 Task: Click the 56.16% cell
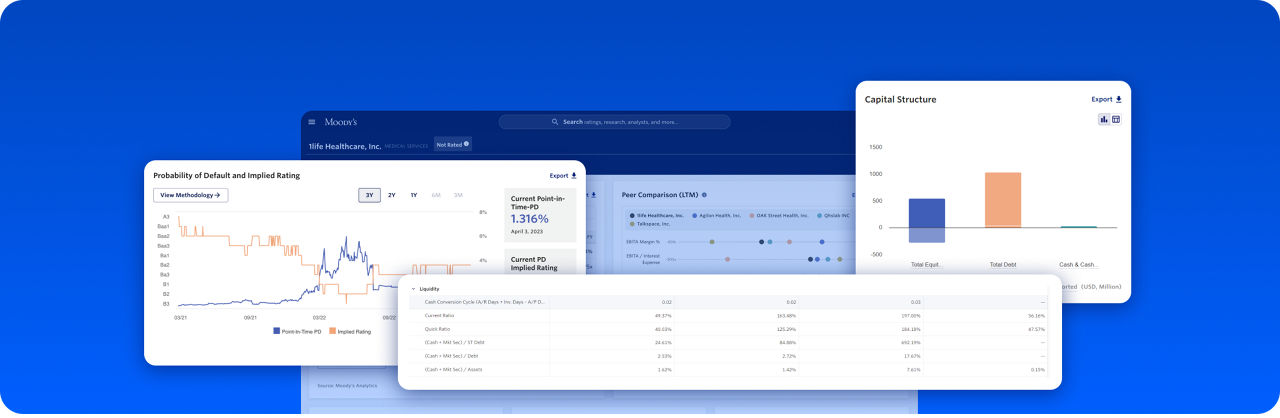point(1036,315)
